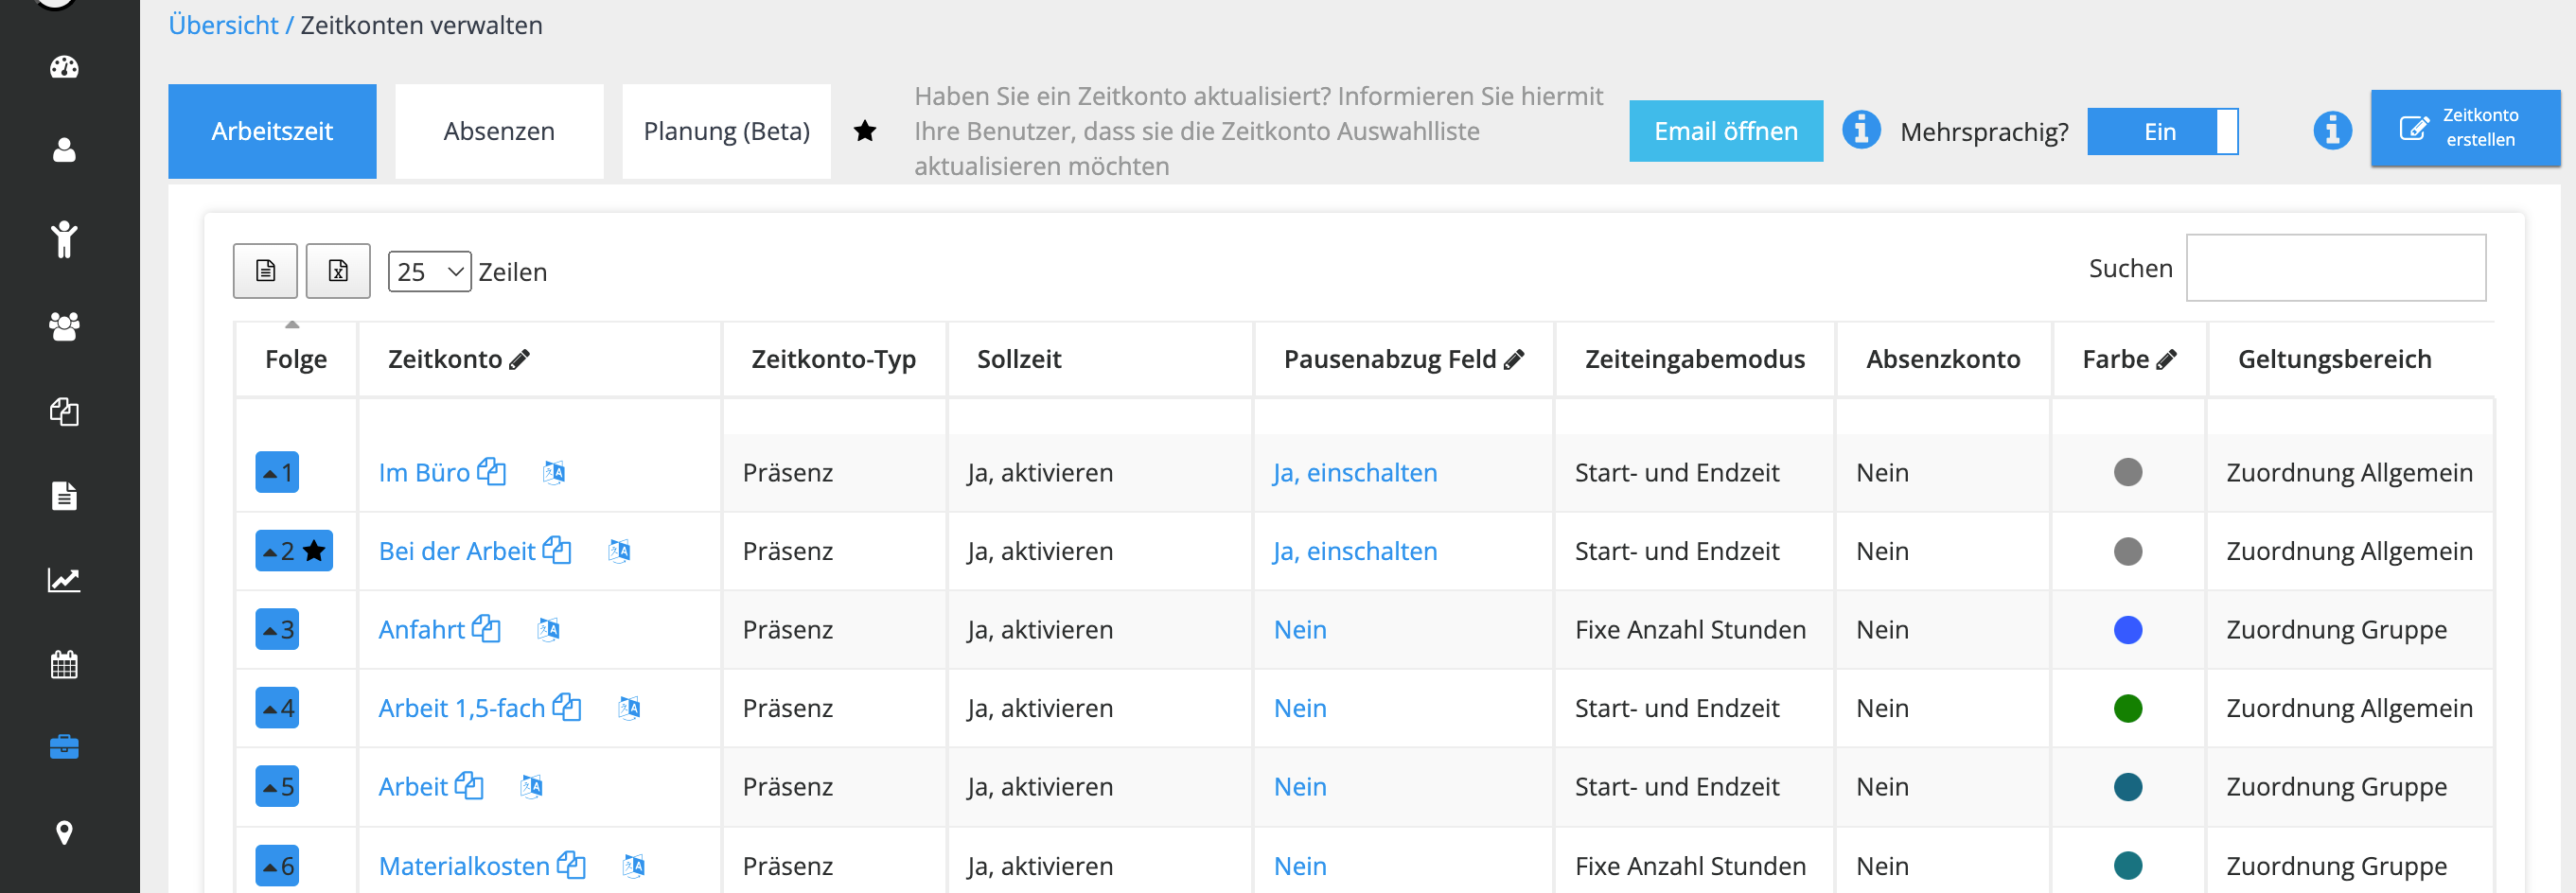
Task: Open the line chart reports icon
Action: click(64, 580)
